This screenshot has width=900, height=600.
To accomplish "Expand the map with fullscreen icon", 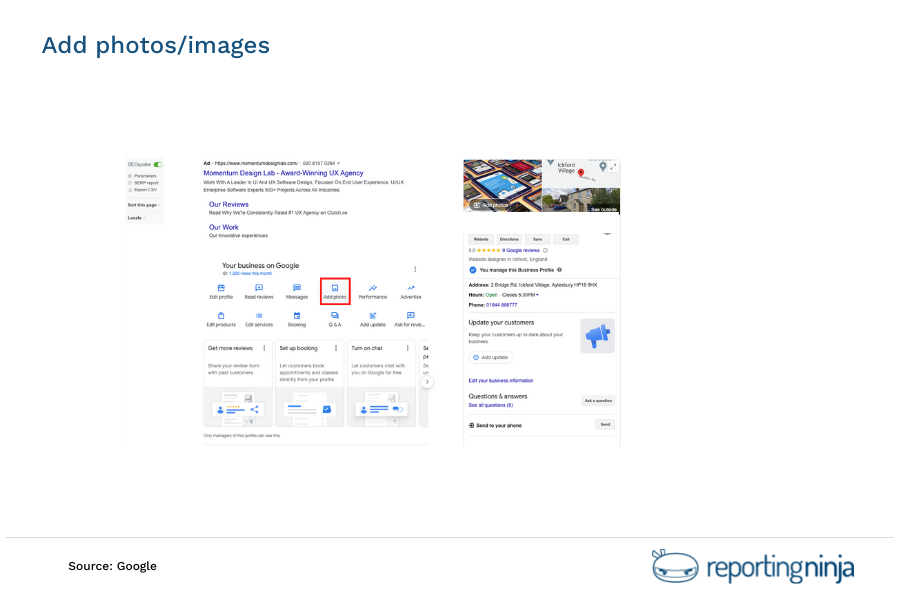I will 613,167.
